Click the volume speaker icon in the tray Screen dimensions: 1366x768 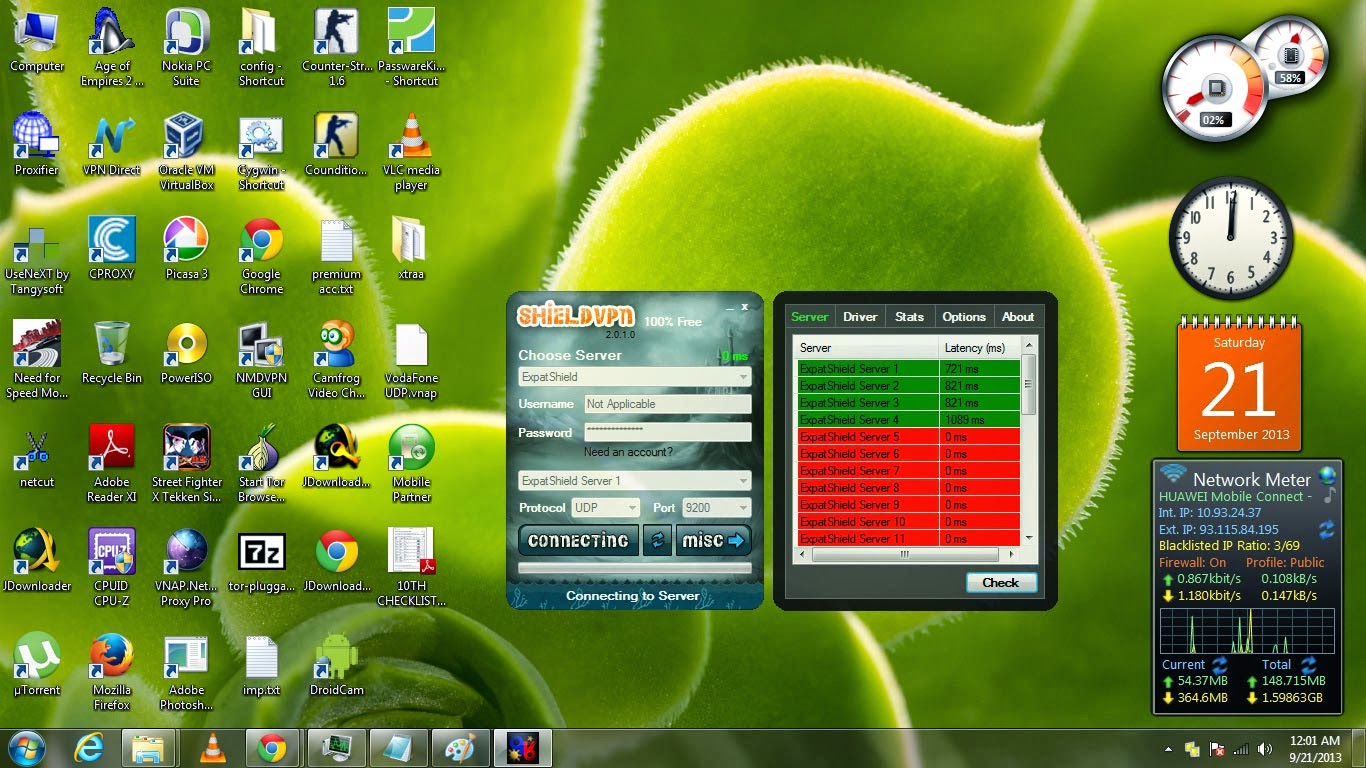pos(1265,748)
